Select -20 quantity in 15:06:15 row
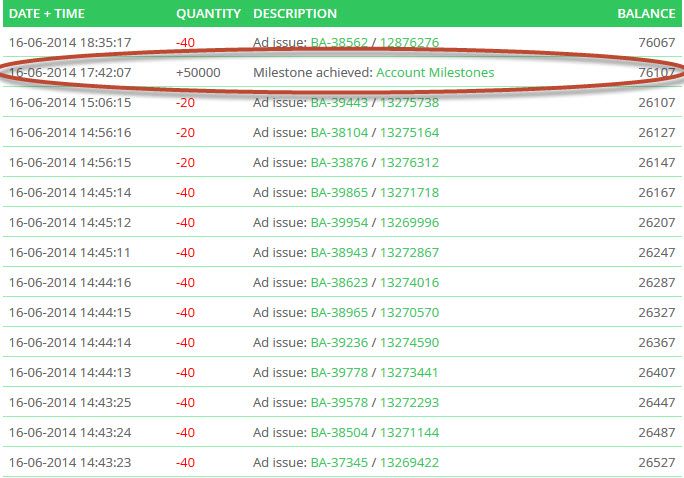The height and width of the screenshot is (478, 684). pos(185,102)
